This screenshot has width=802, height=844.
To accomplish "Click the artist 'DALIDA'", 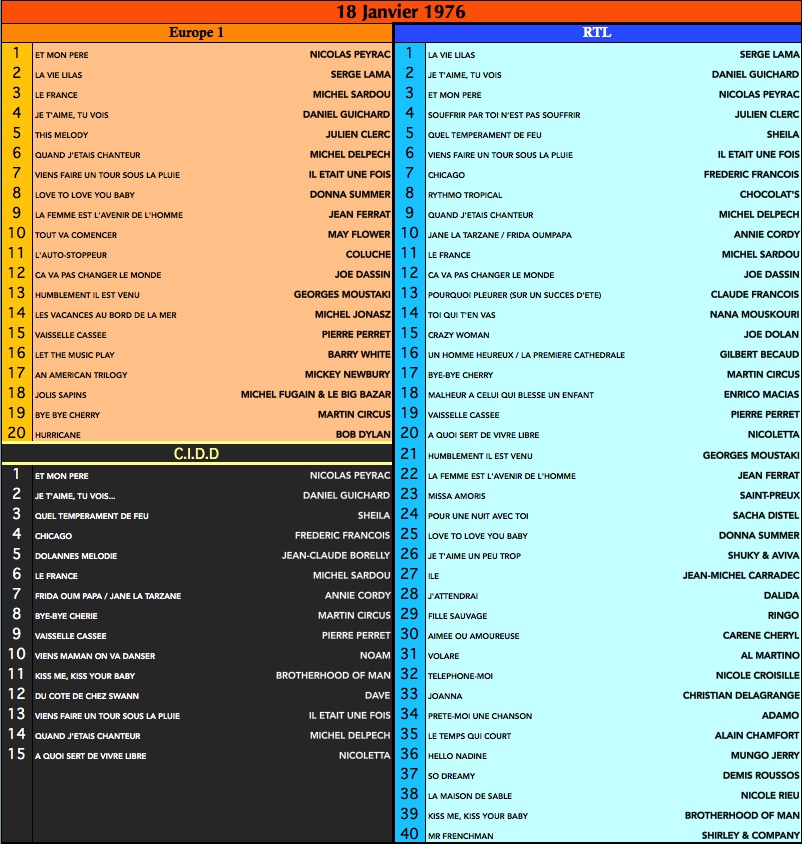I will [x=782, y=595].
